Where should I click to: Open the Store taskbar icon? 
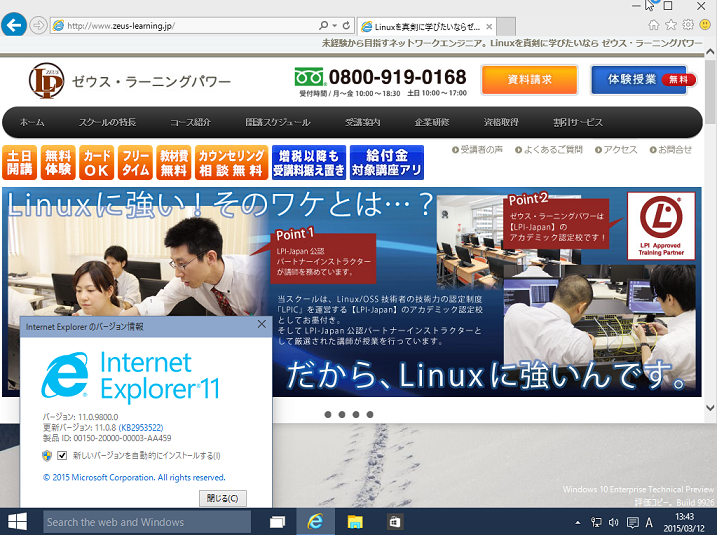[x=395, y=522]
